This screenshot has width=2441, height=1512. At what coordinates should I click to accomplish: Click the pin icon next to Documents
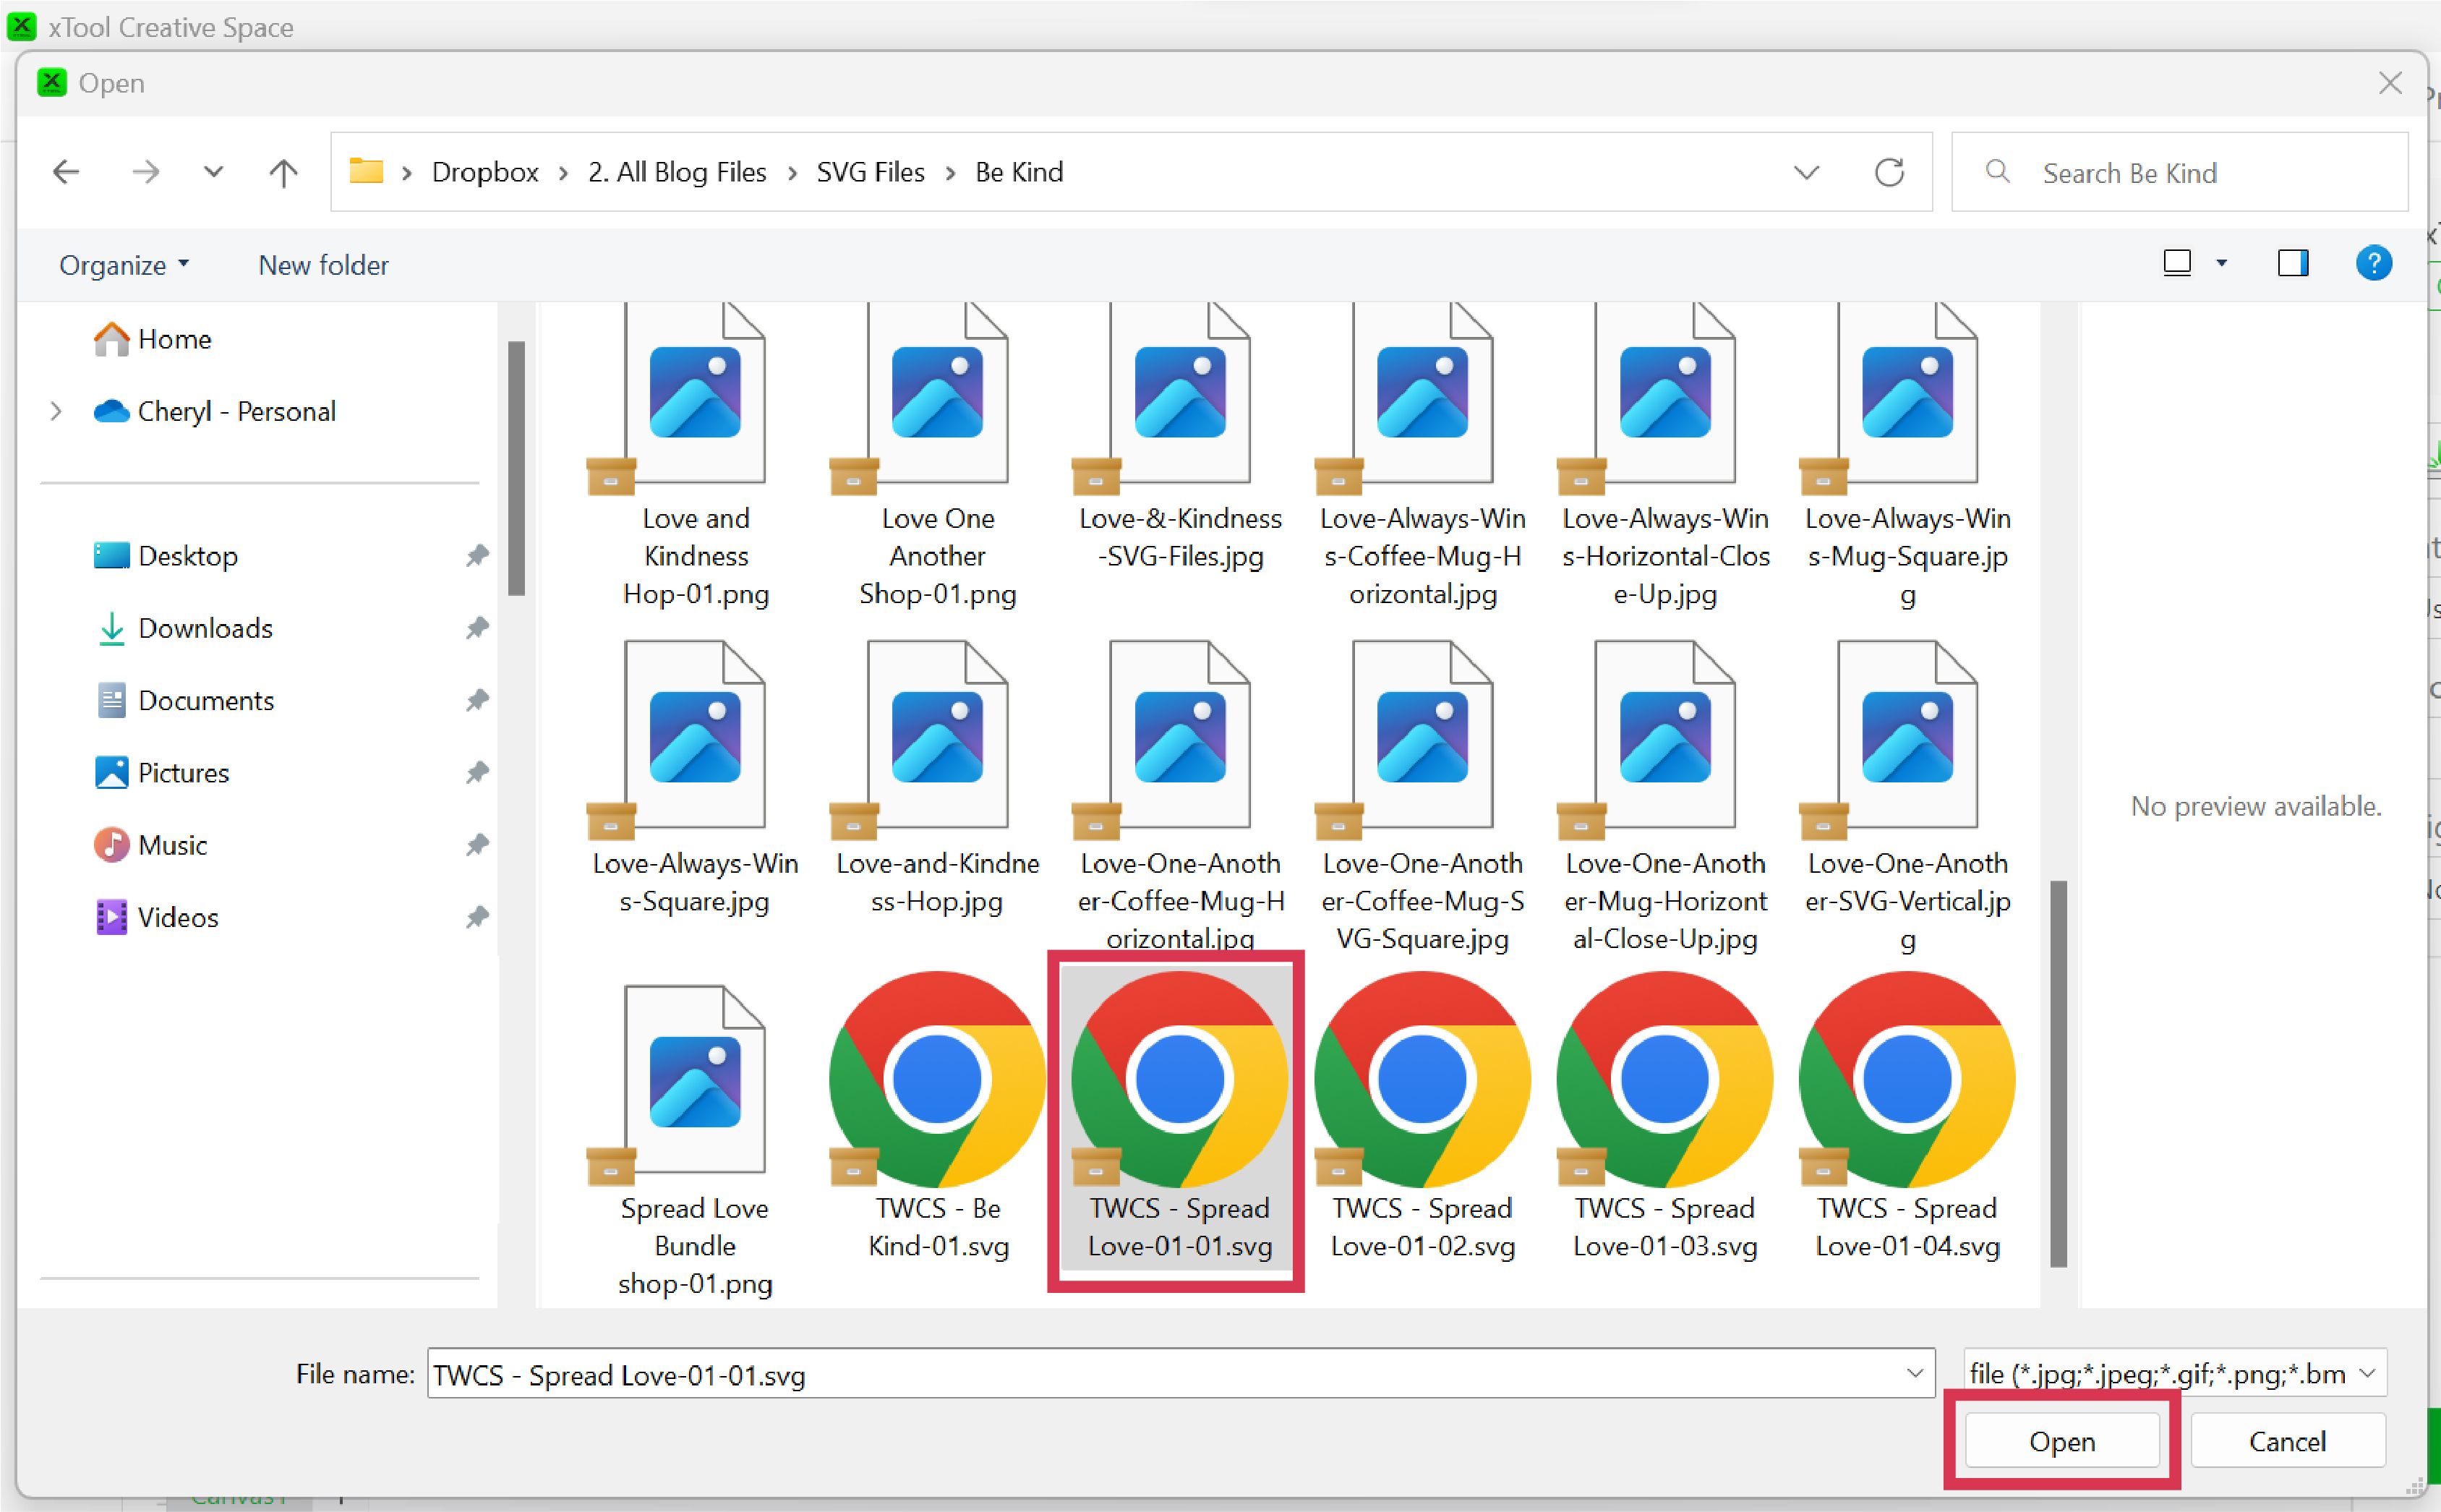tap(477, 700)
